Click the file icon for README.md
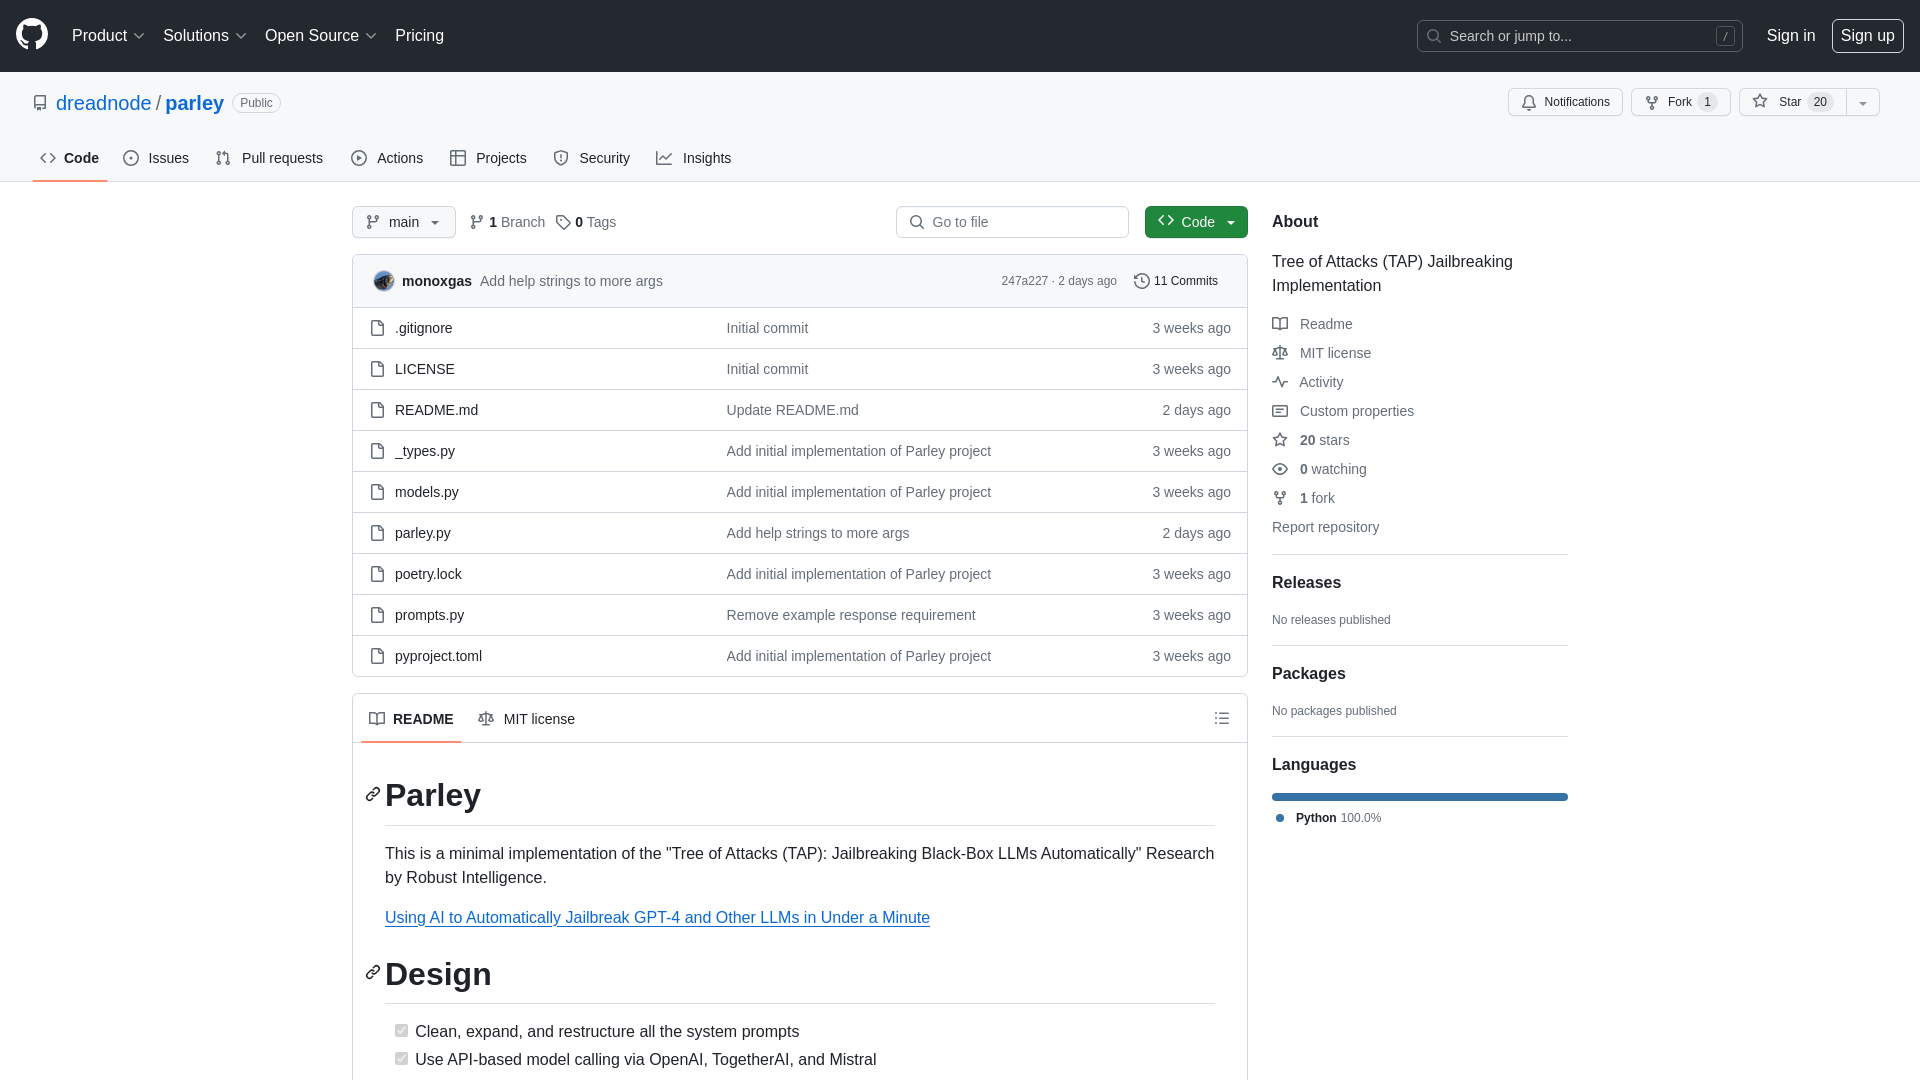1920x1080 pixels. click(x=377, y=410)
